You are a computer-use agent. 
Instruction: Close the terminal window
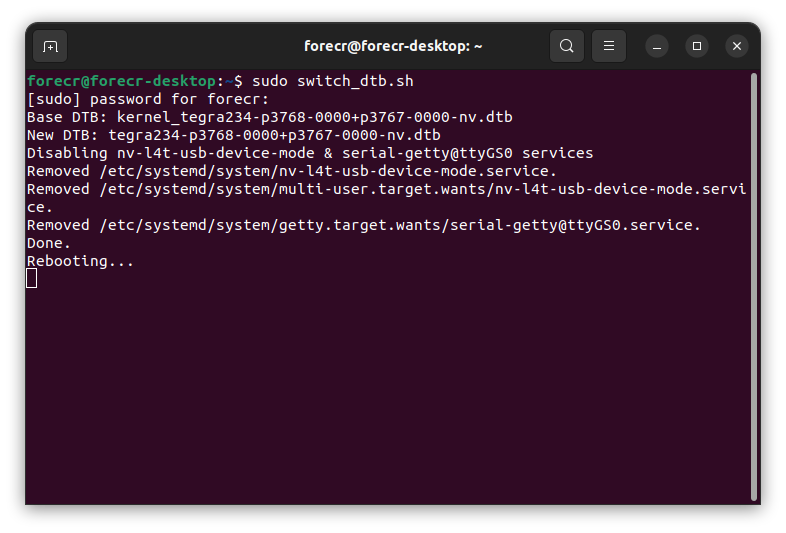click(737, 46)
